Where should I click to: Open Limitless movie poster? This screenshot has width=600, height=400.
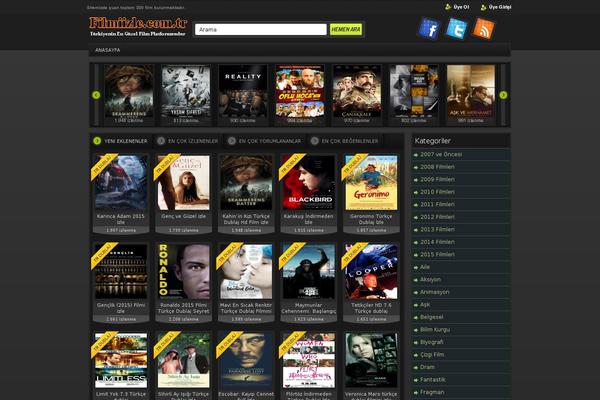pos(121,360)
